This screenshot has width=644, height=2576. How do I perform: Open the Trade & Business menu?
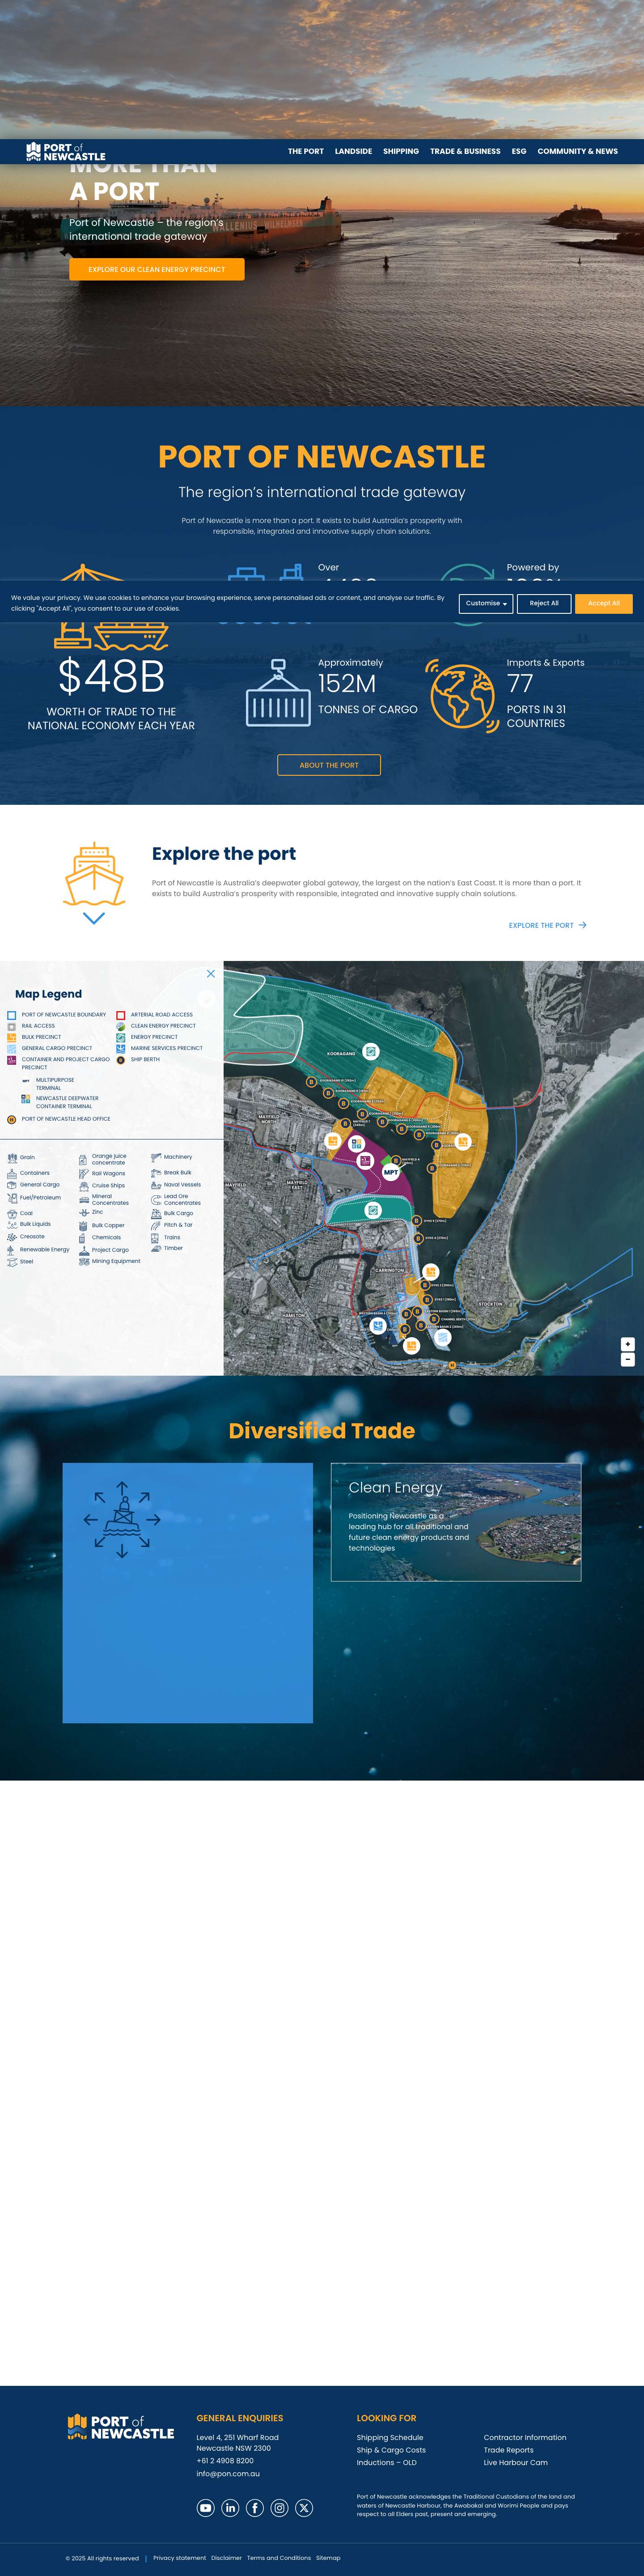click(x=465, y=152)
